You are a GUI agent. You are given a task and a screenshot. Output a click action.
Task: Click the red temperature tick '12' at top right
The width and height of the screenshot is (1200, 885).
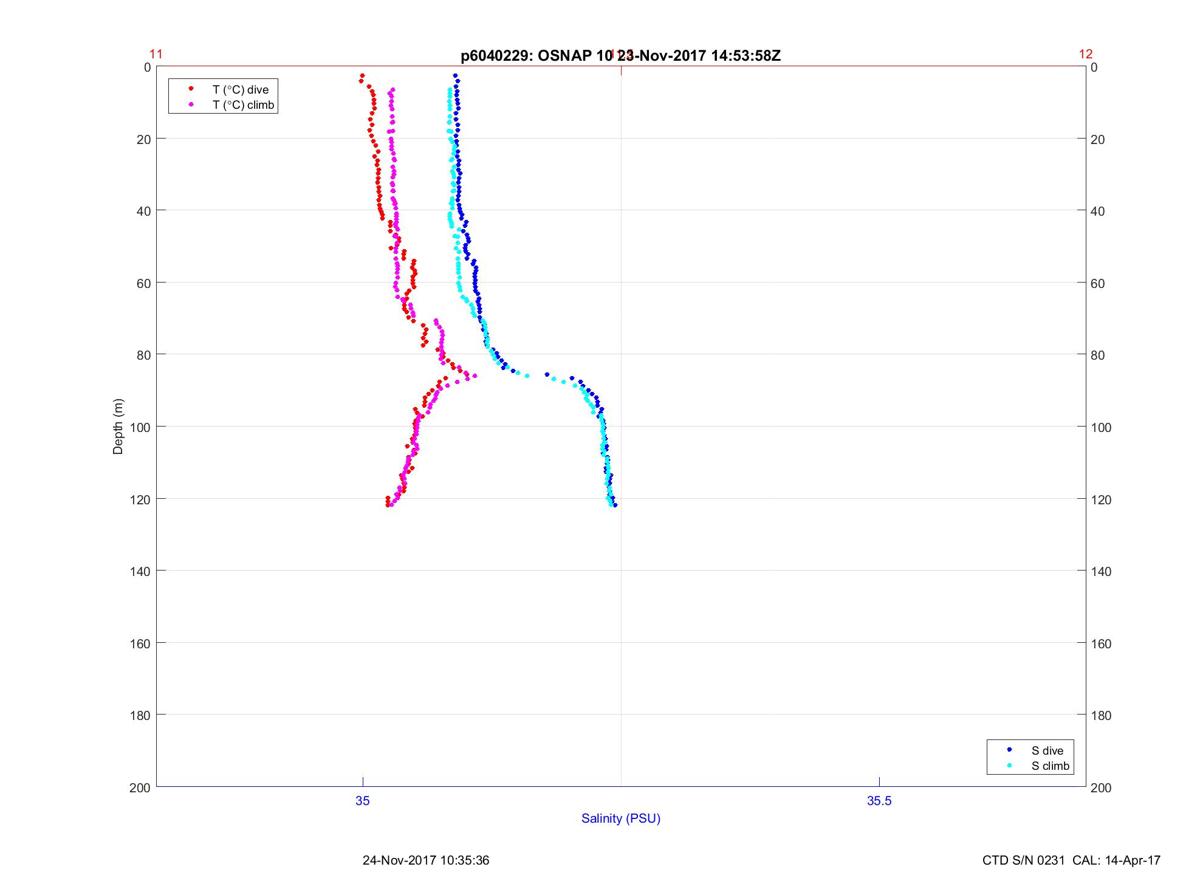click(x=1086, y=54)
